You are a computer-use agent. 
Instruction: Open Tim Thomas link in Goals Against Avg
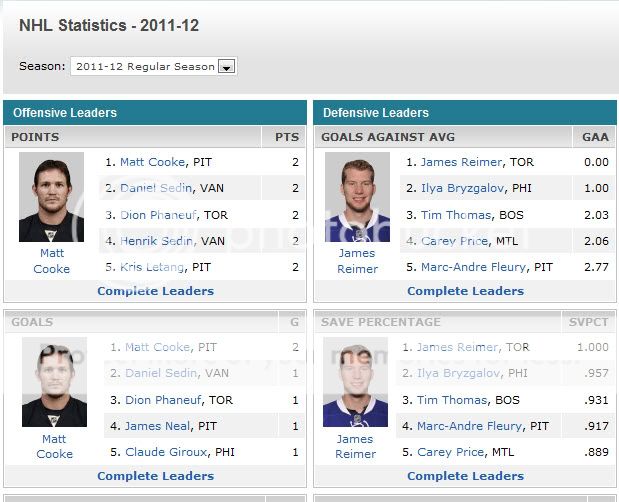pos(456,215)
